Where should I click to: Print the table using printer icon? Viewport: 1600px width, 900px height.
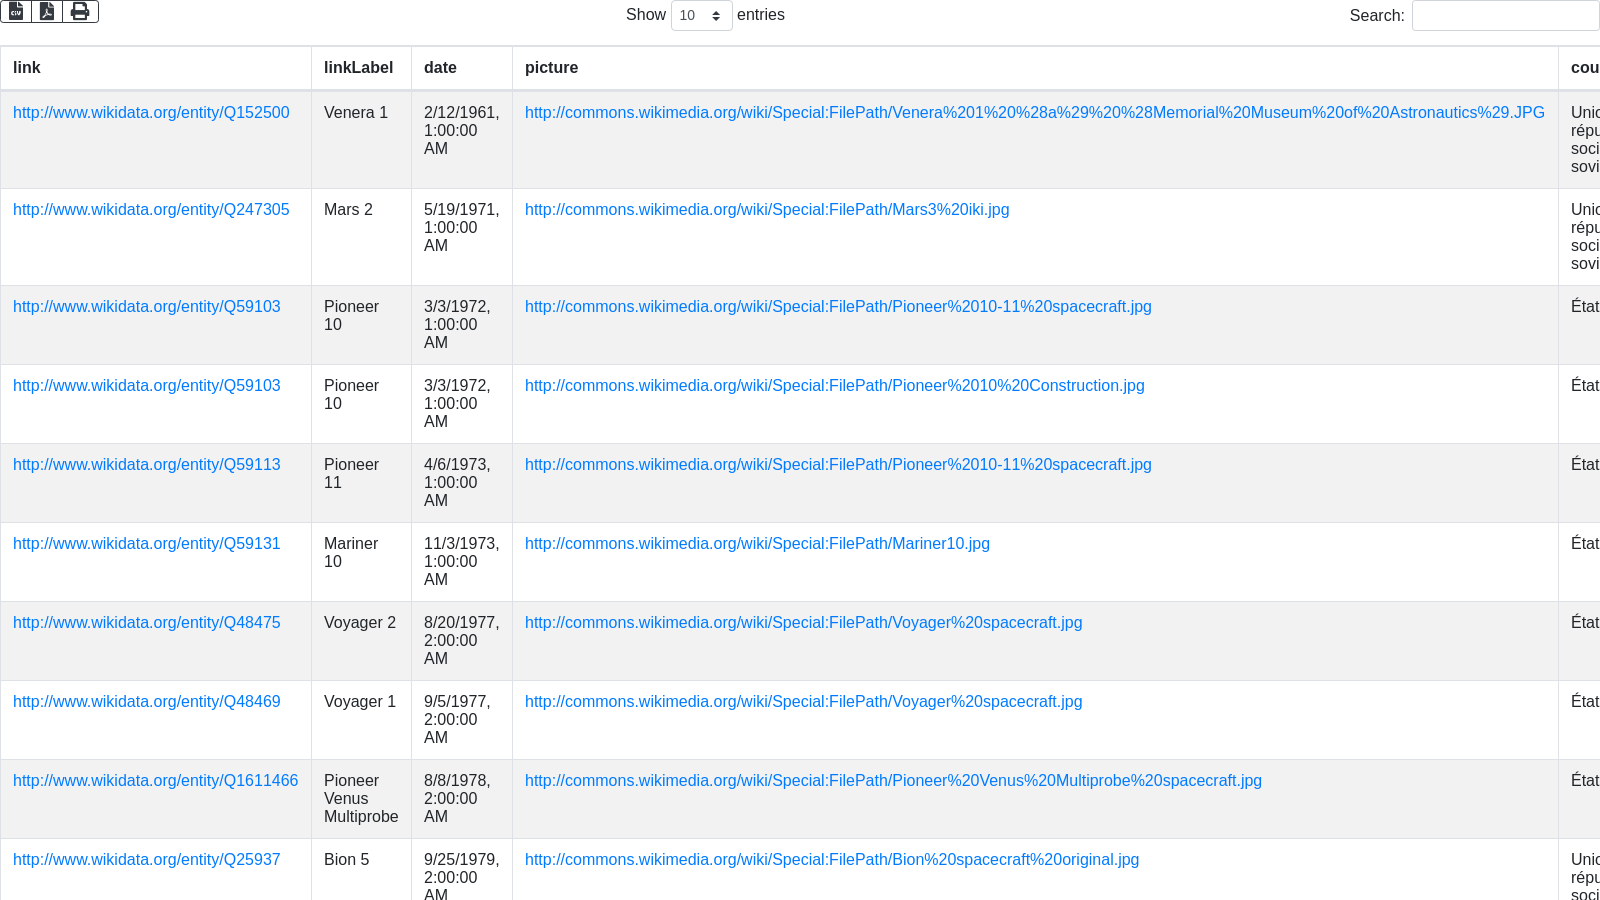tap(80, 11)
